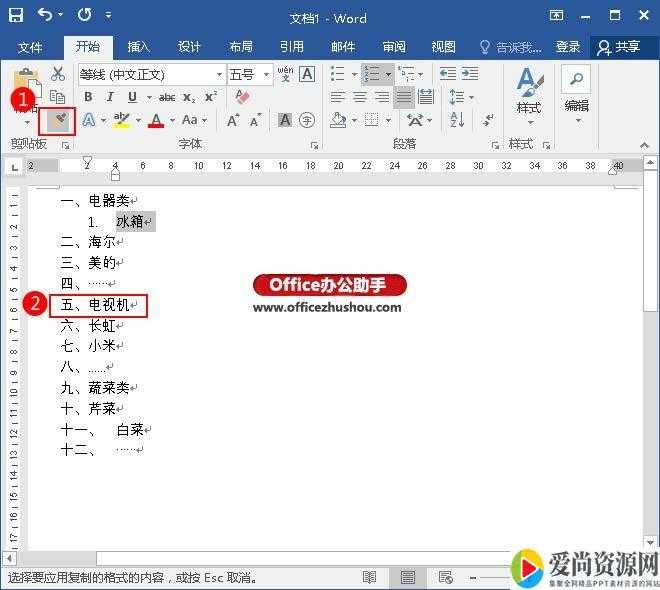Toggle strikethrough formatting
660x590 pixels.
(x=167, y=97)
